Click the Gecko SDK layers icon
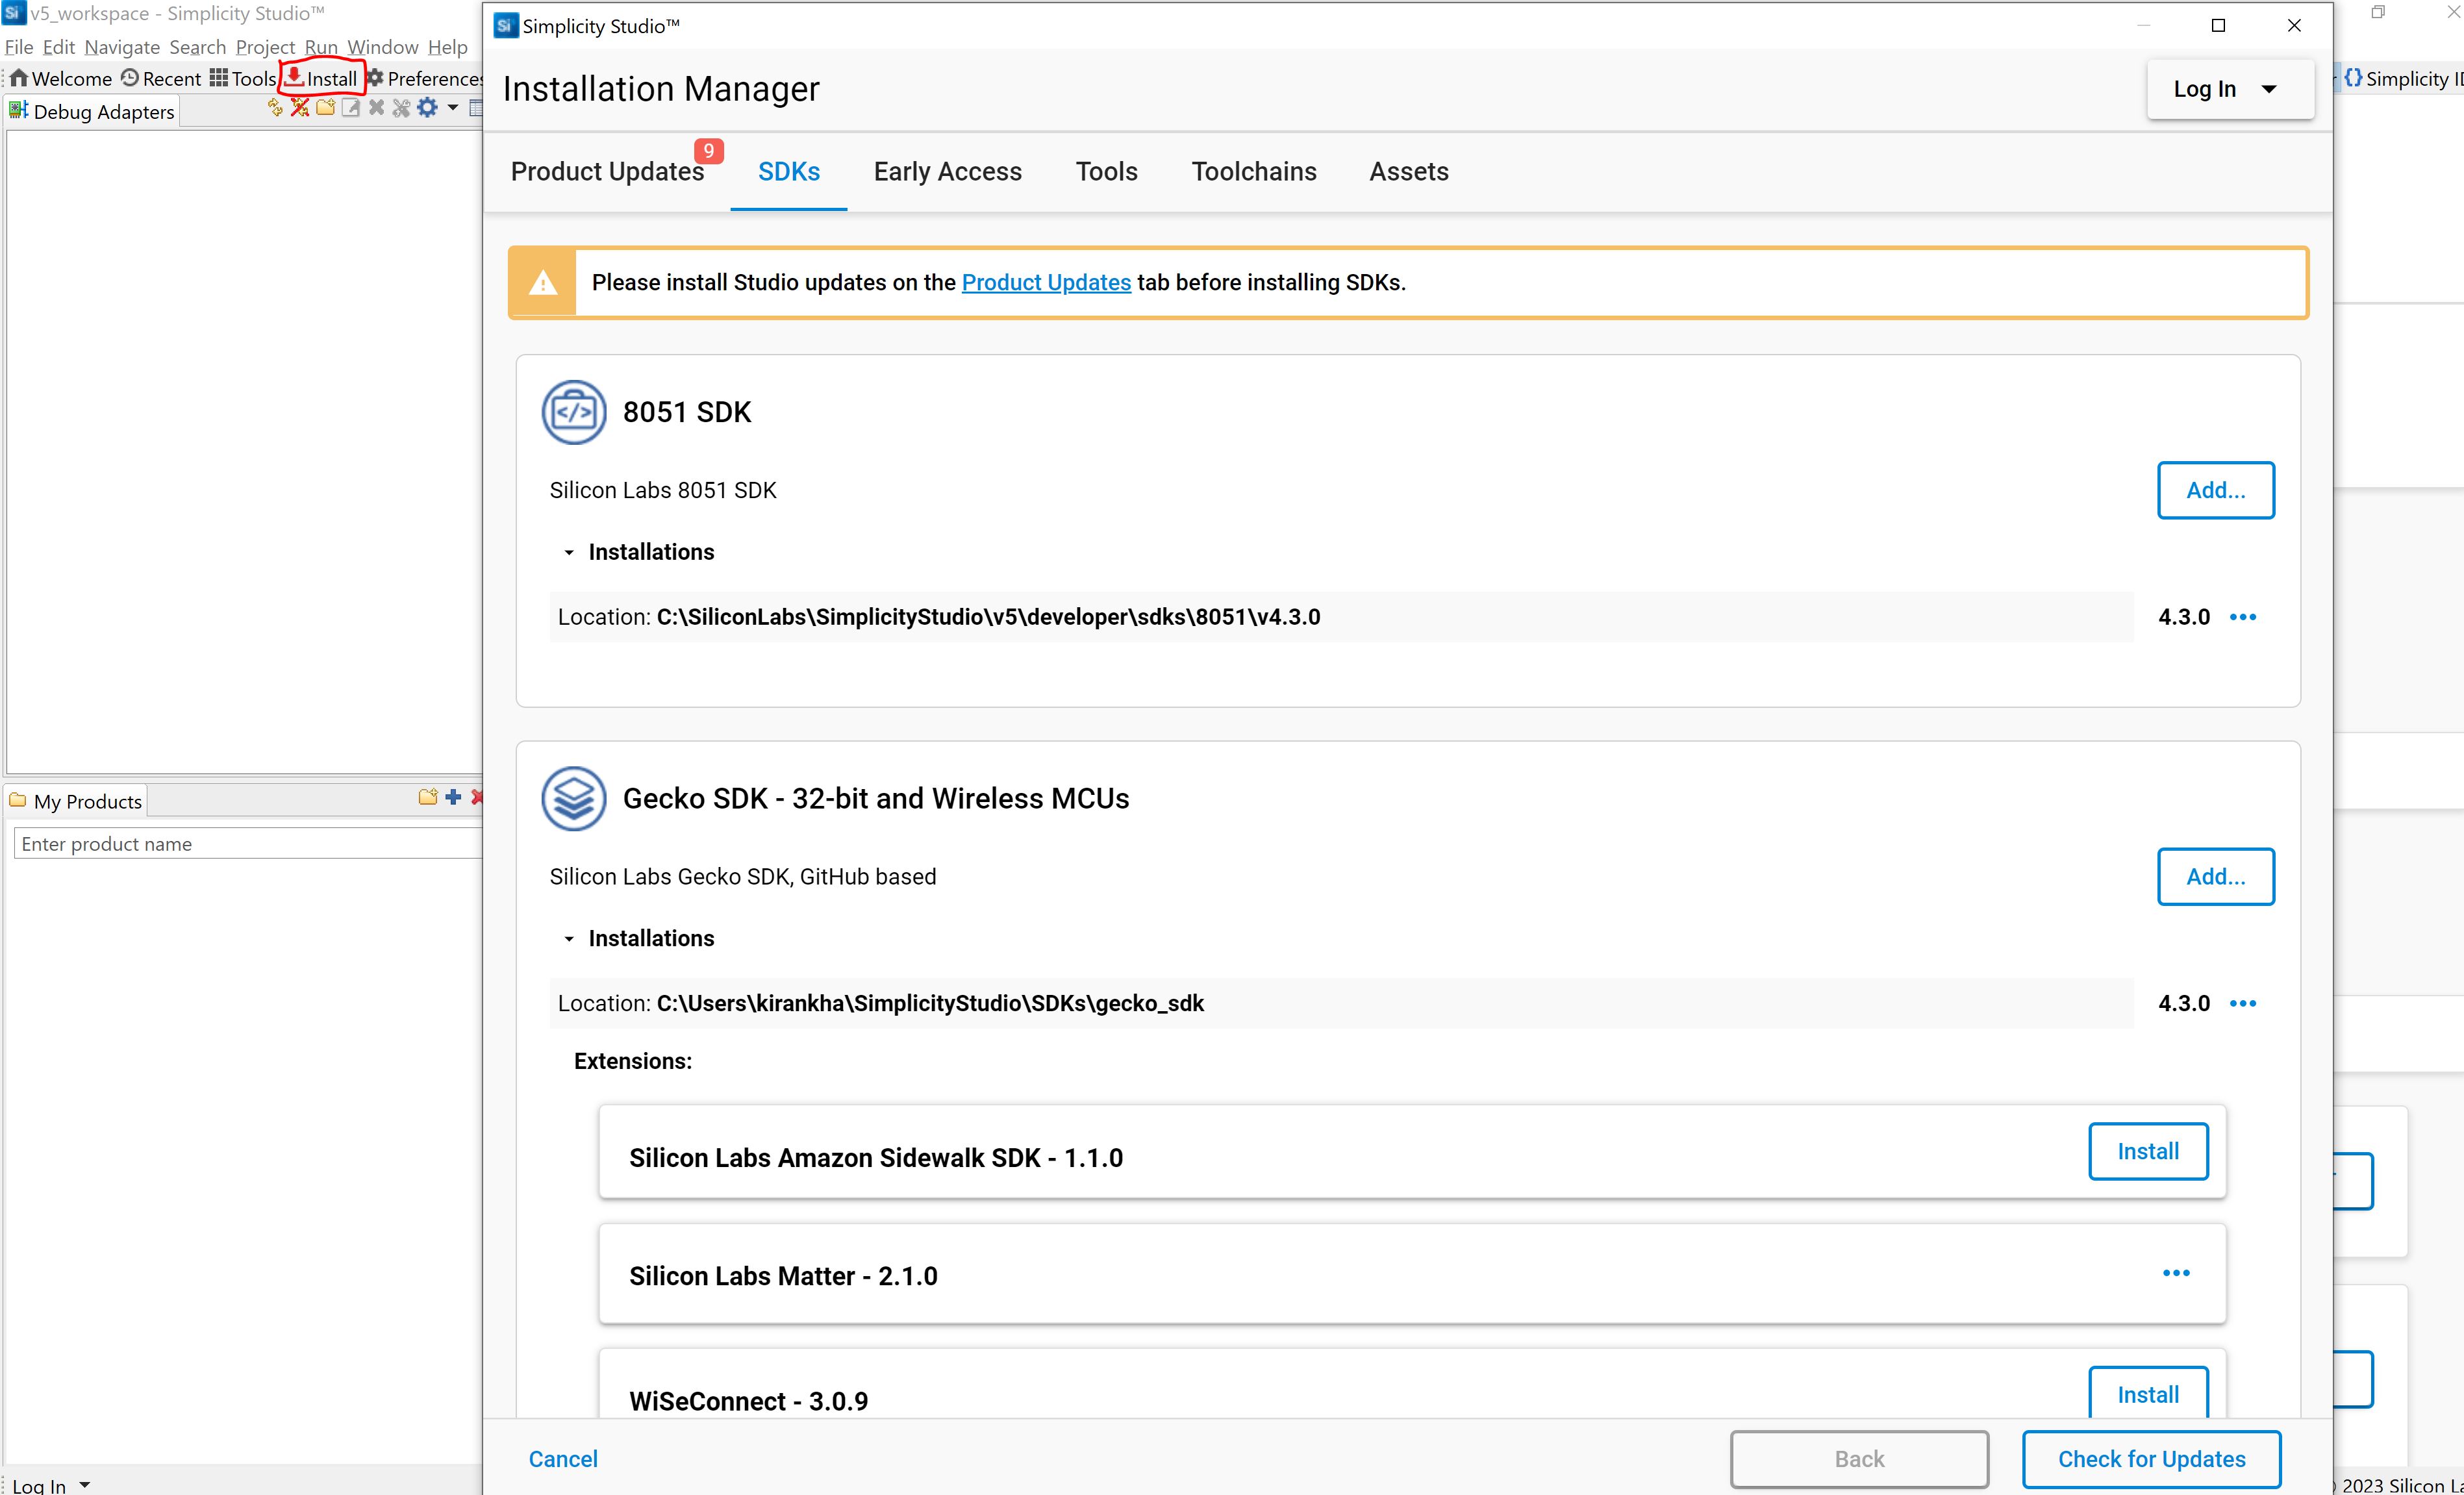Viewport: 2464px width, 1495px height. (x=574, y=798)
